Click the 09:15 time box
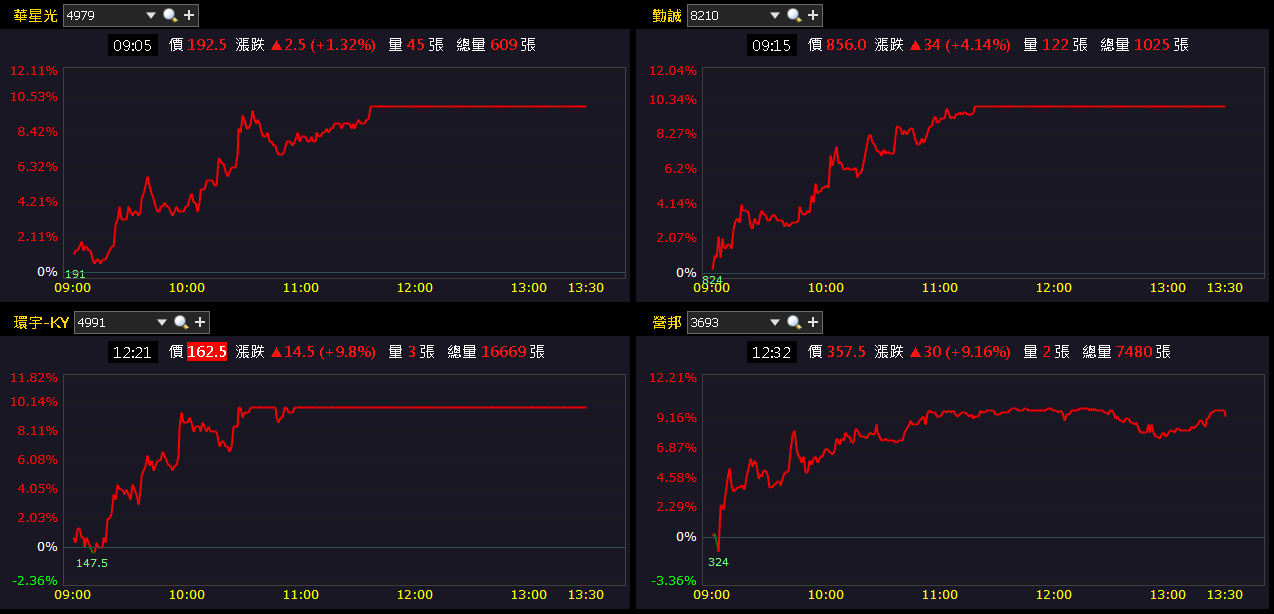The width and height of the screenshot is (1274, 614). (x=772, y=45)
